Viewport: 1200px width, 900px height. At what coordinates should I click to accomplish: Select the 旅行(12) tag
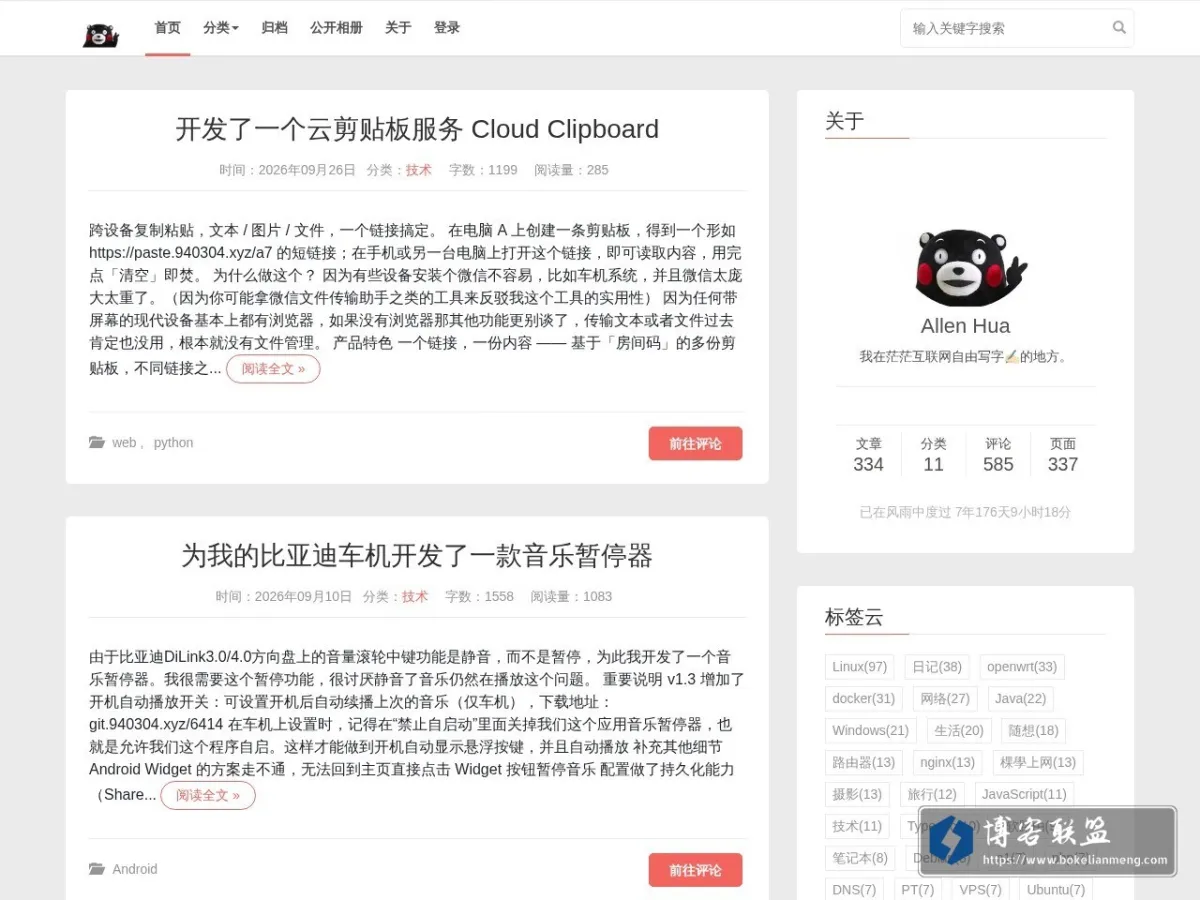(x=932, y=795)
